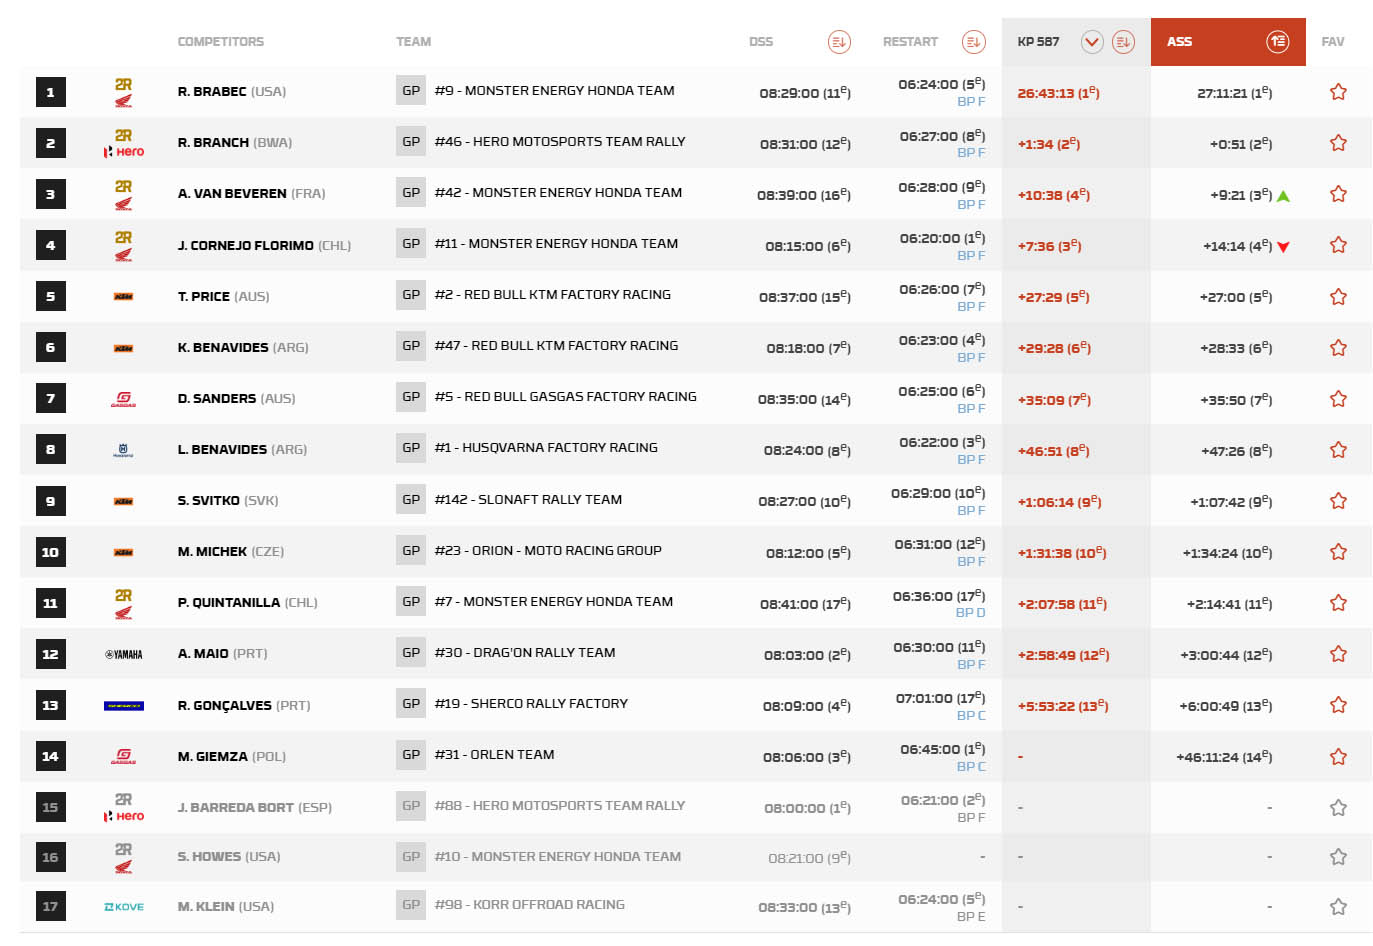
Task: Open competitor A. Van Beveren's profile
Action: pyautogui.click(x=232, y=194)
